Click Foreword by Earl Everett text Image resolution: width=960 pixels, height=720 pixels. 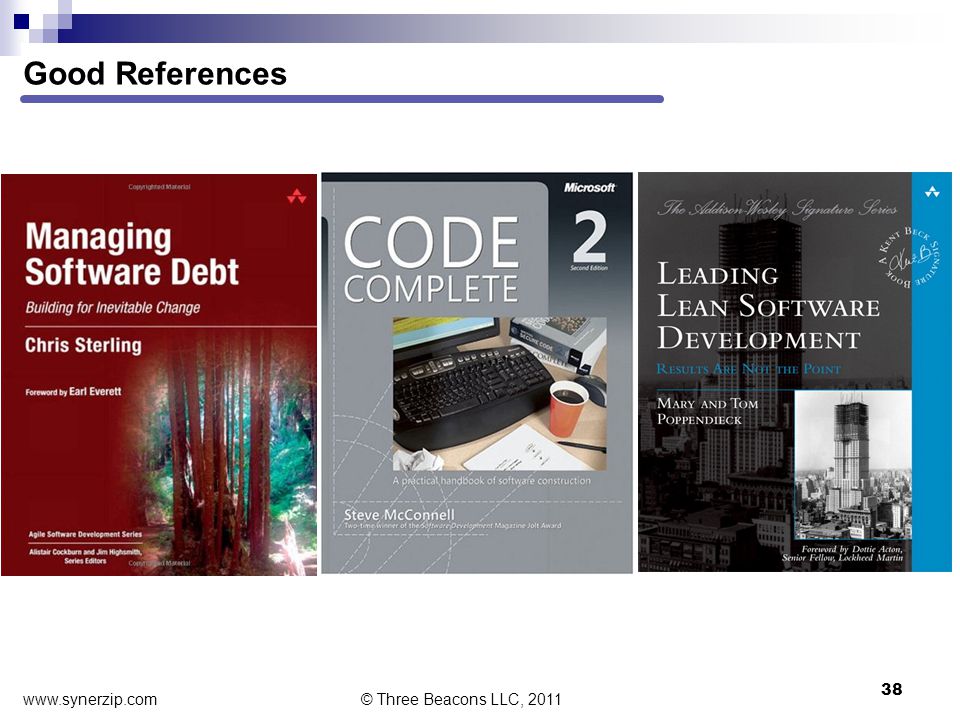pos(73,392)
